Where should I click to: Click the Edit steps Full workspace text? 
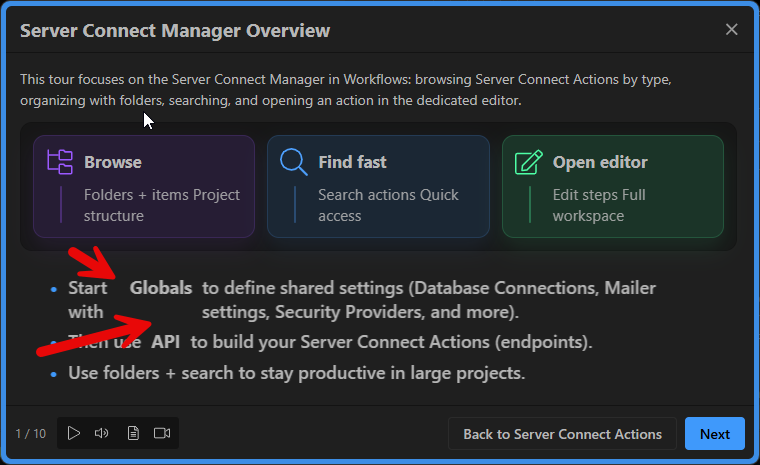coord(599,205)
